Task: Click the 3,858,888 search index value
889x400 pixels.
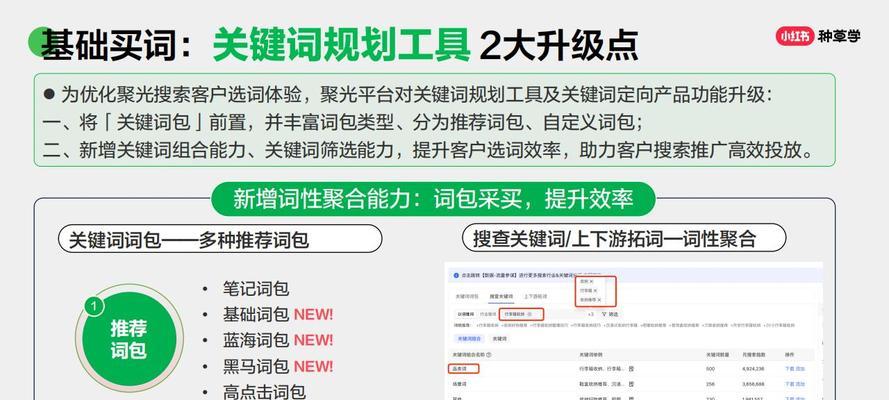Action: point(753,384)
